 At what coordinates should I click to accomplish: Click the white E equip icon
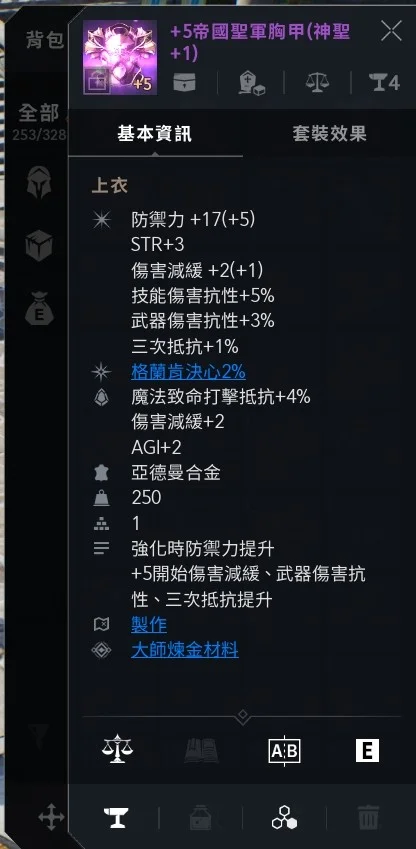367,751
